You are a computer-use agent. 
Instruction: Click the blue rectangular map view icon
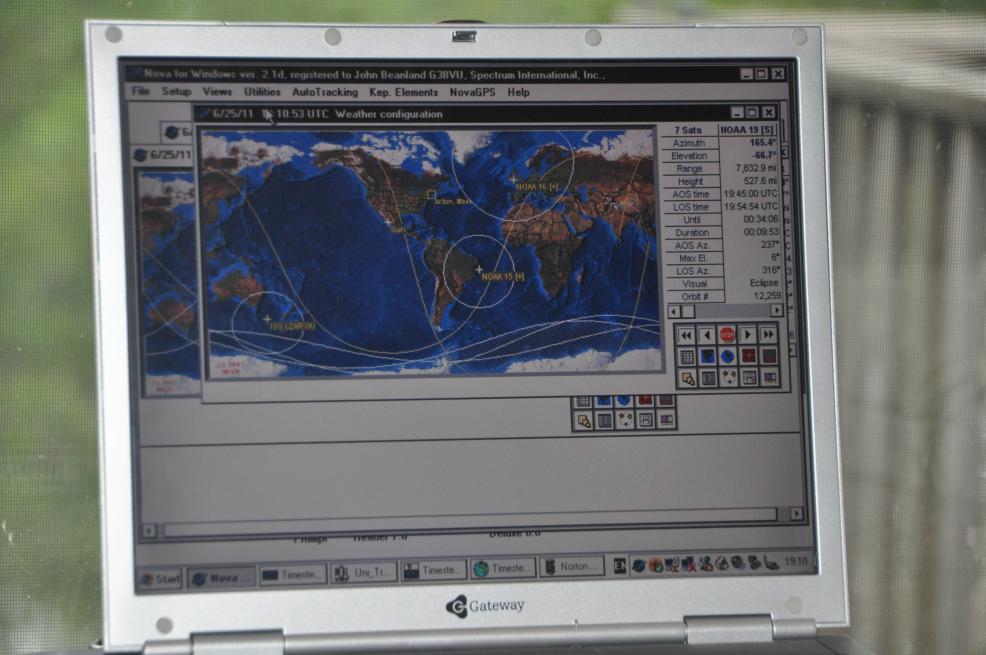[x=707, y=357]
